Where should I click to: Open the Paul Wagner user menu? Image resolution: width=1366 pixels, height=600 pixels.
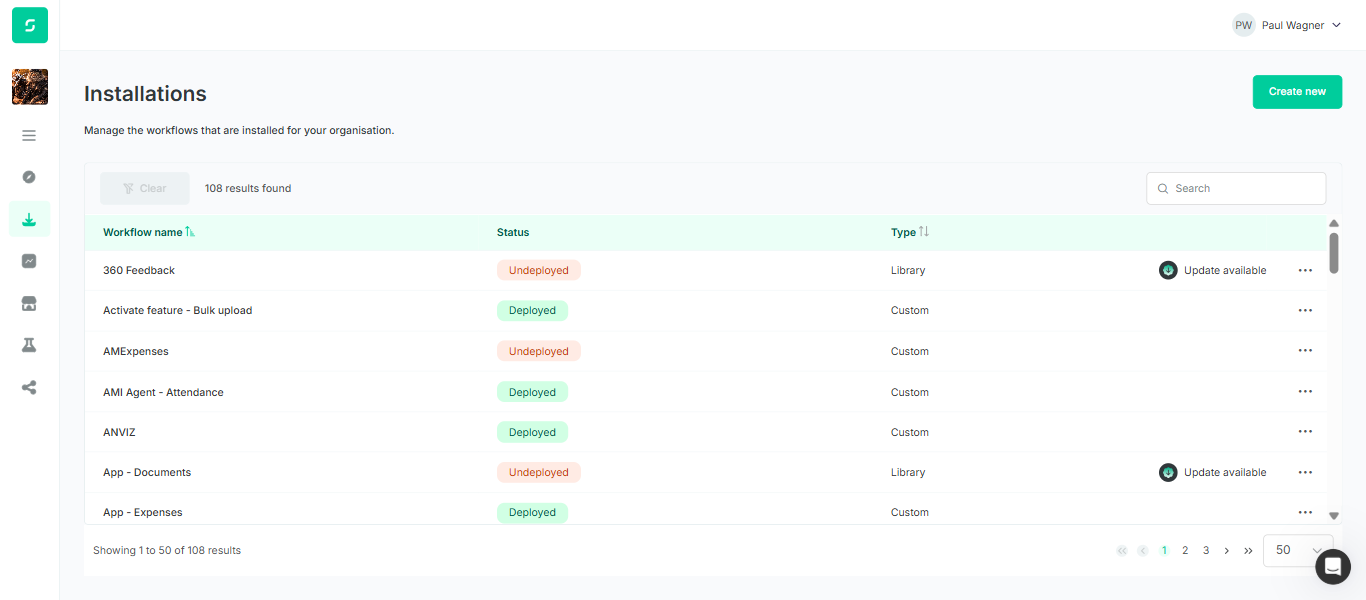click(x=1287, y=25)
